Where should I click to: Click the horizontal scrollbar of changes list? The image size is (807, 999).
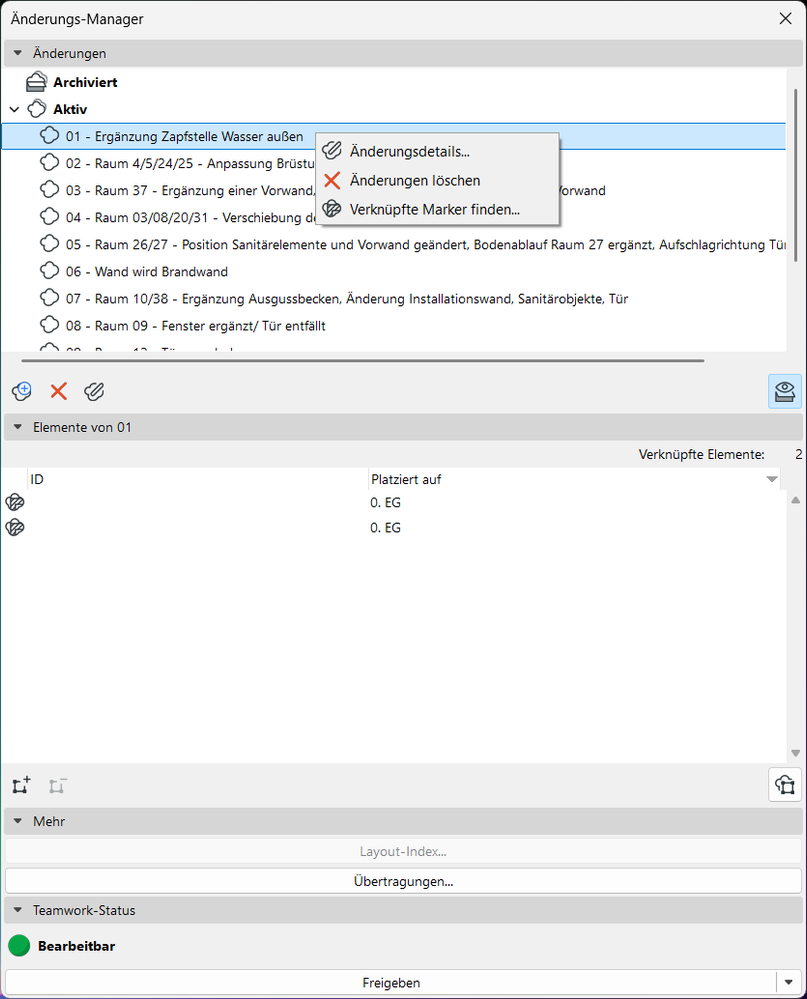coord(362,361)
